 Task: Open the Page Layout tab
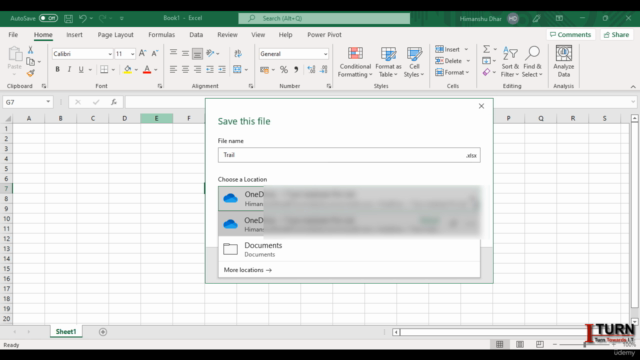[116, 35]
